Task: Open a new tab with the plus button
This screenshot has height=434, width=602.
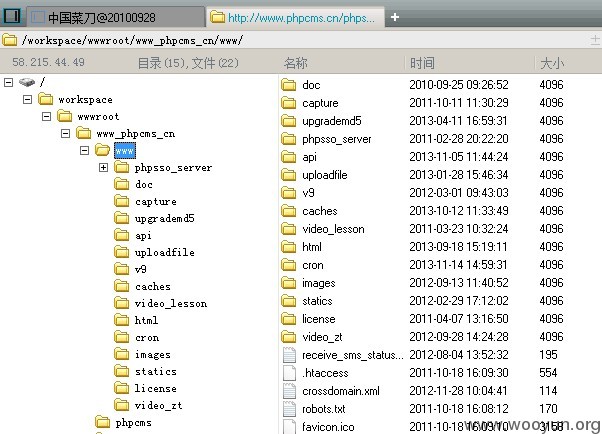Action: [395, 17]
